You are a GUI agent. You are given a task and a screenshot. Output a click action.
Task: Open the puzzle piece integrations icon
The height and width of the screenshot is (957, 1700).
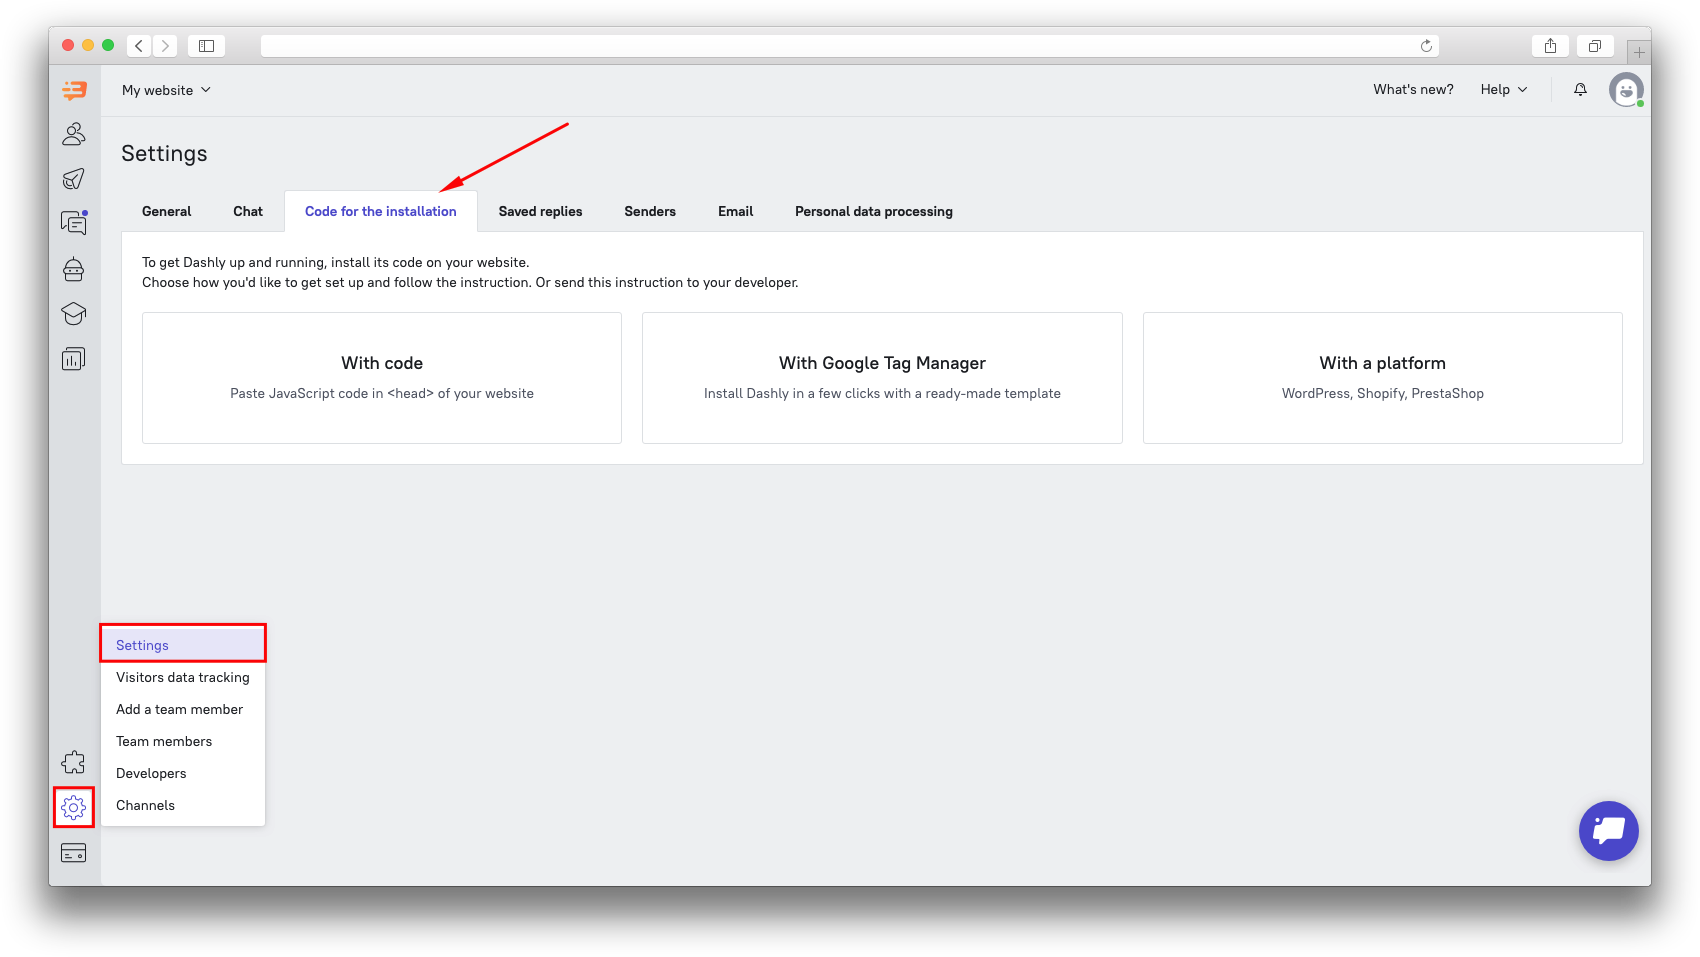pyautogui.click(x=74, y=763)
